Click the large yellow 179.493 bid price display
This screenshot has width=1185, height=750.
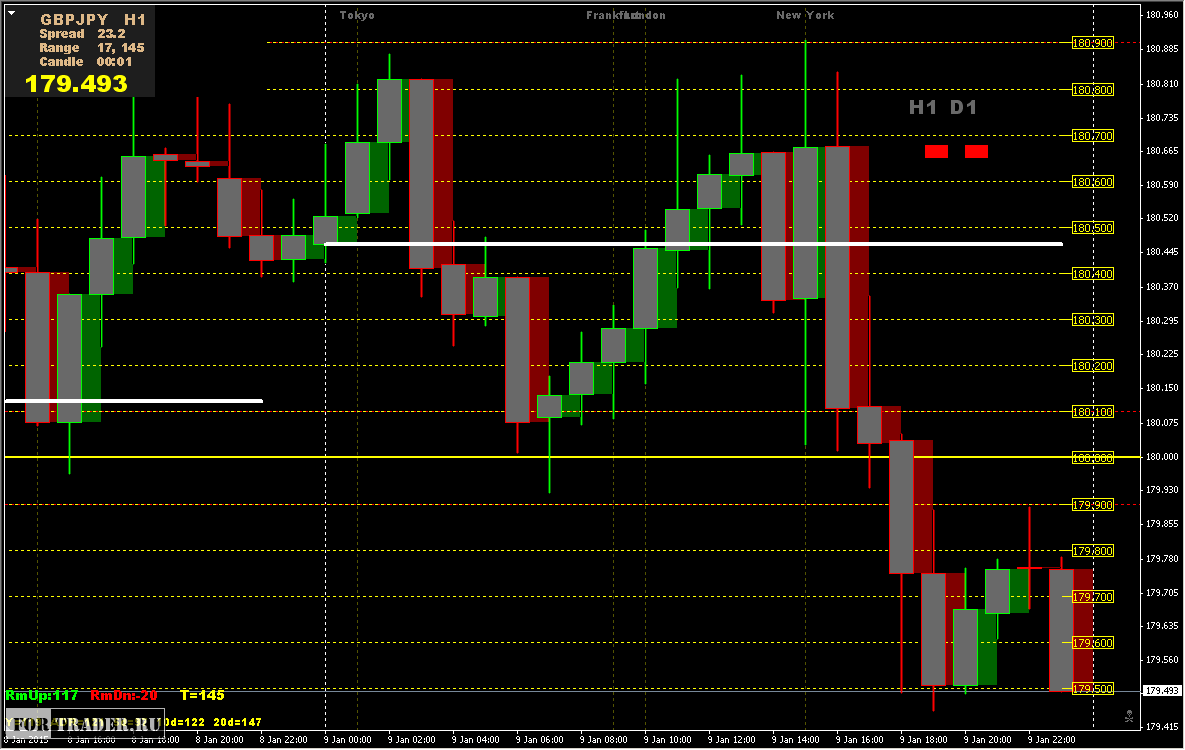[x=76, y=83]
